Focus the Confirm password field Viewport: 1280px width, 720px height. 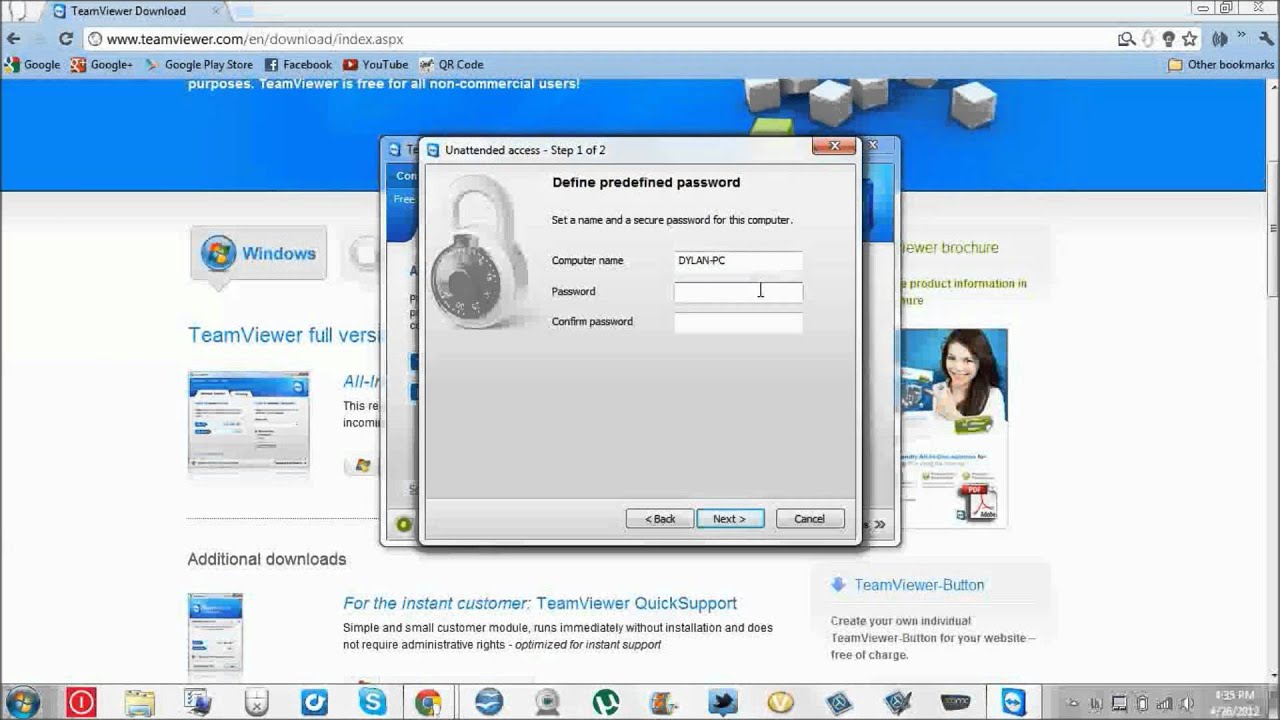738,322
